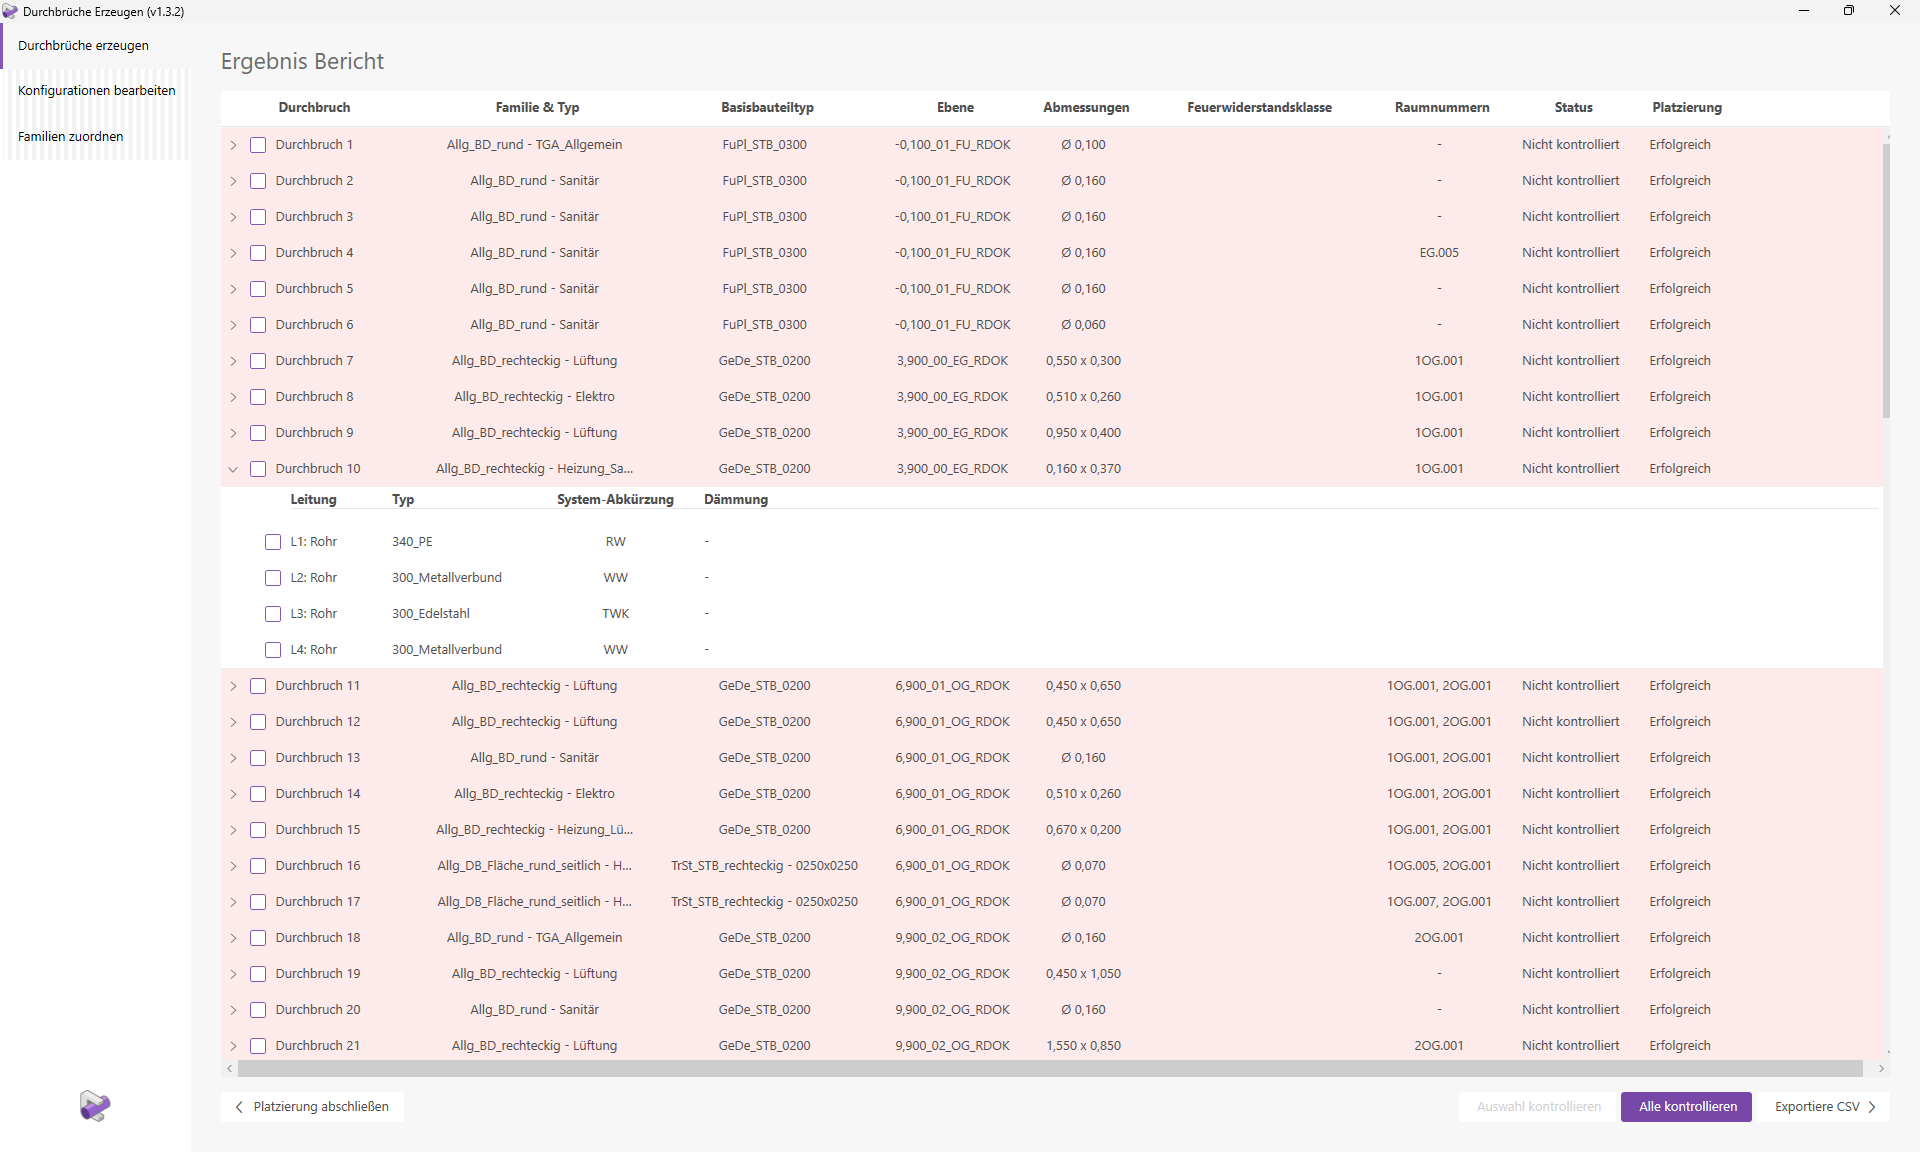Collapse the Durchbruch 10 row
1920x1152 pixels.
[x=233, y=469]
